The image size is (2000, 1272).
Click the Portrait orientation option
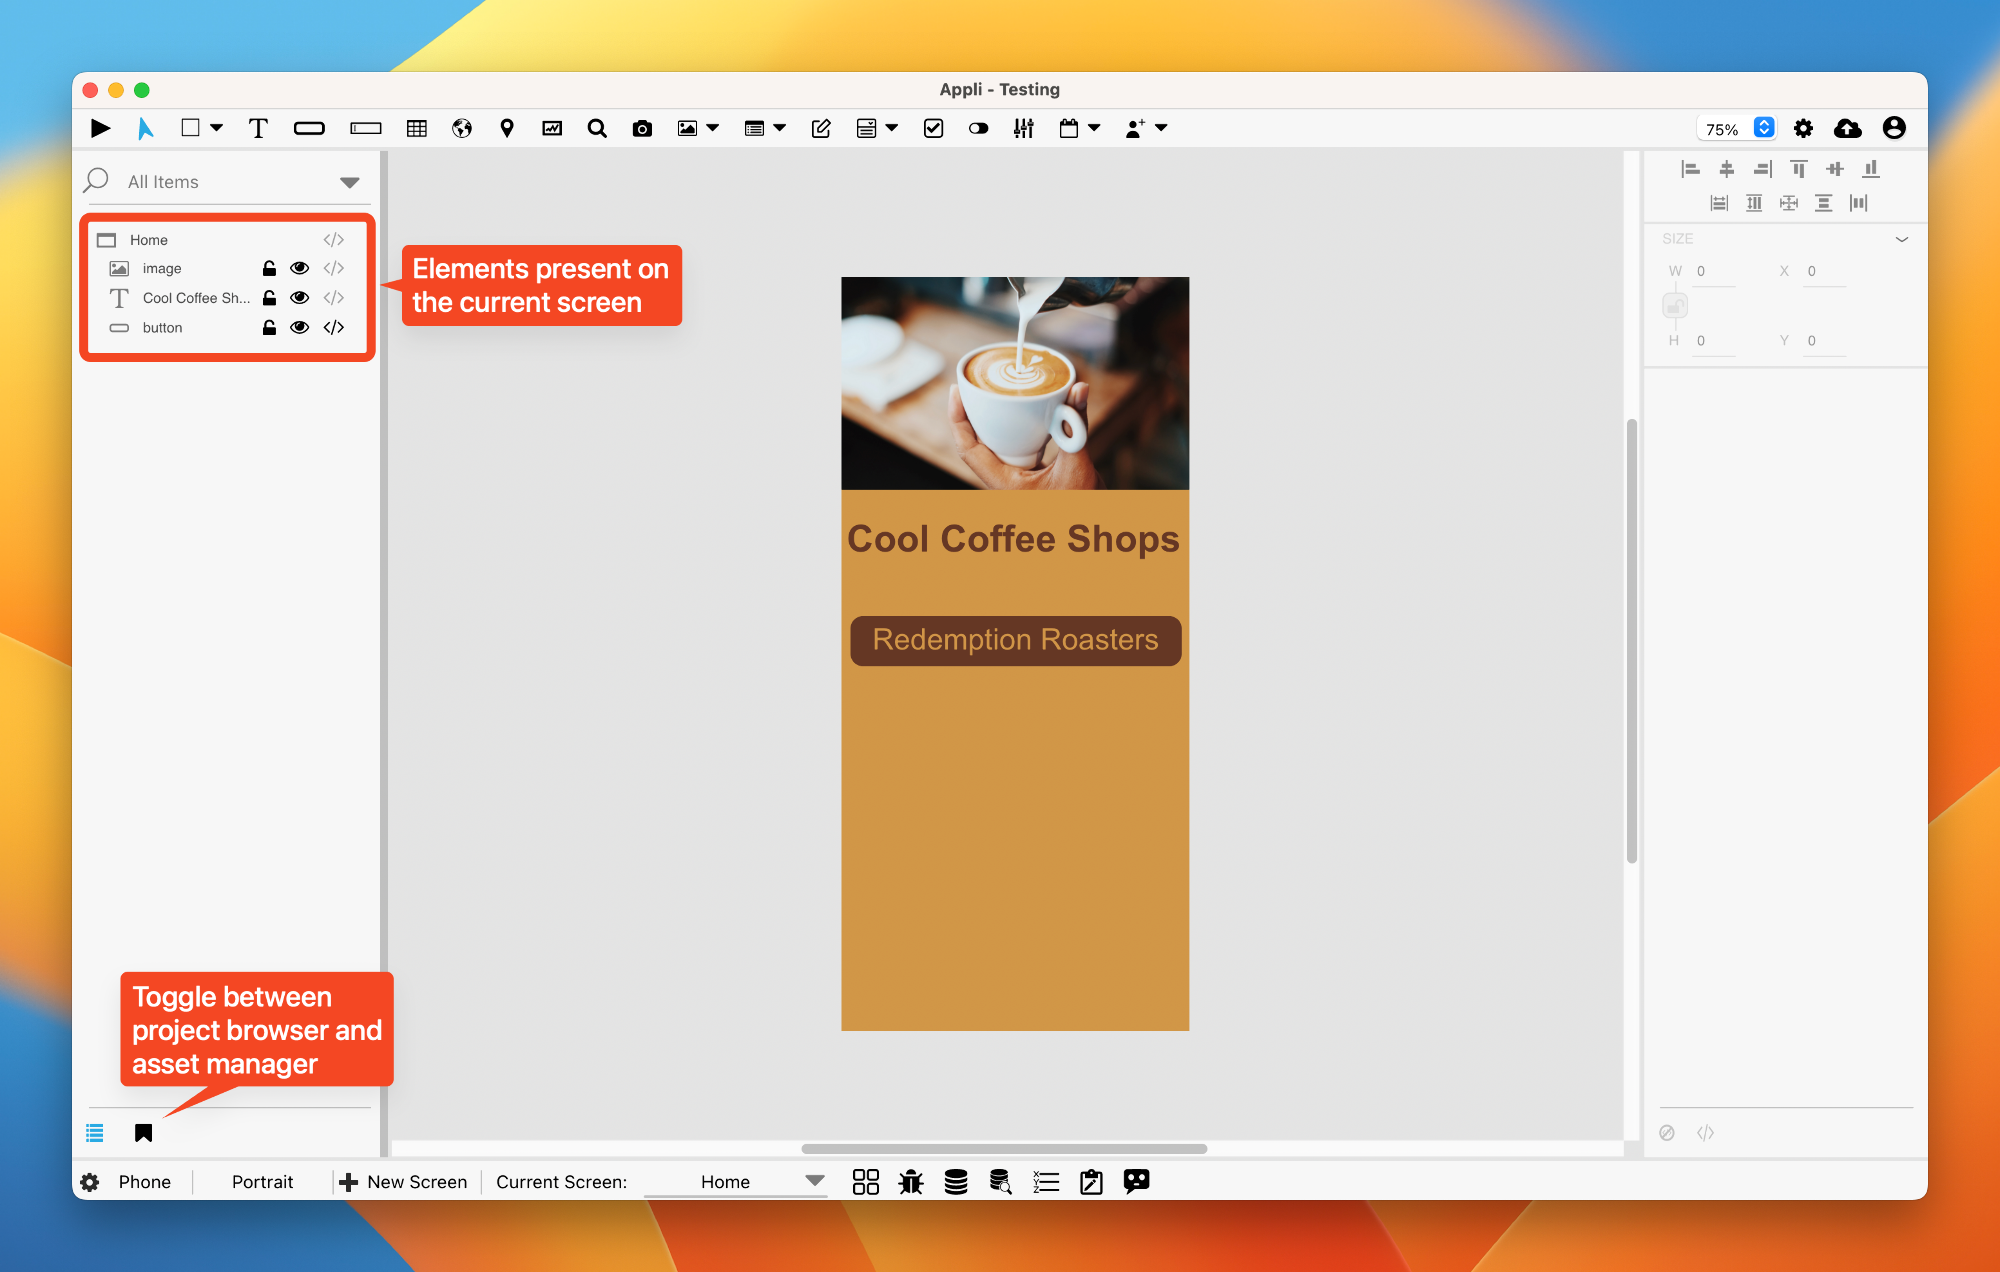coord(263,1182)
